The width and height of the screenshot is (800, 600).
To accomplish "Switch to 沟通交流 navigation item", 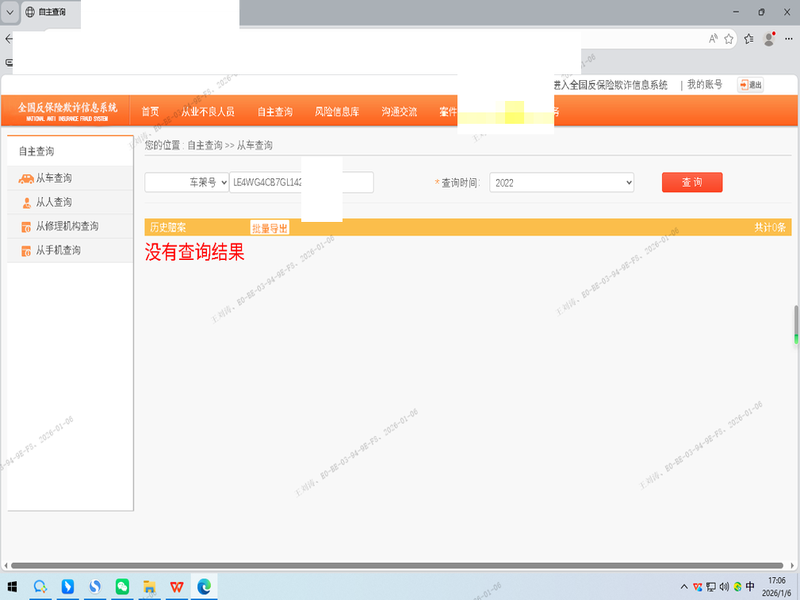I will pos(399,112).
